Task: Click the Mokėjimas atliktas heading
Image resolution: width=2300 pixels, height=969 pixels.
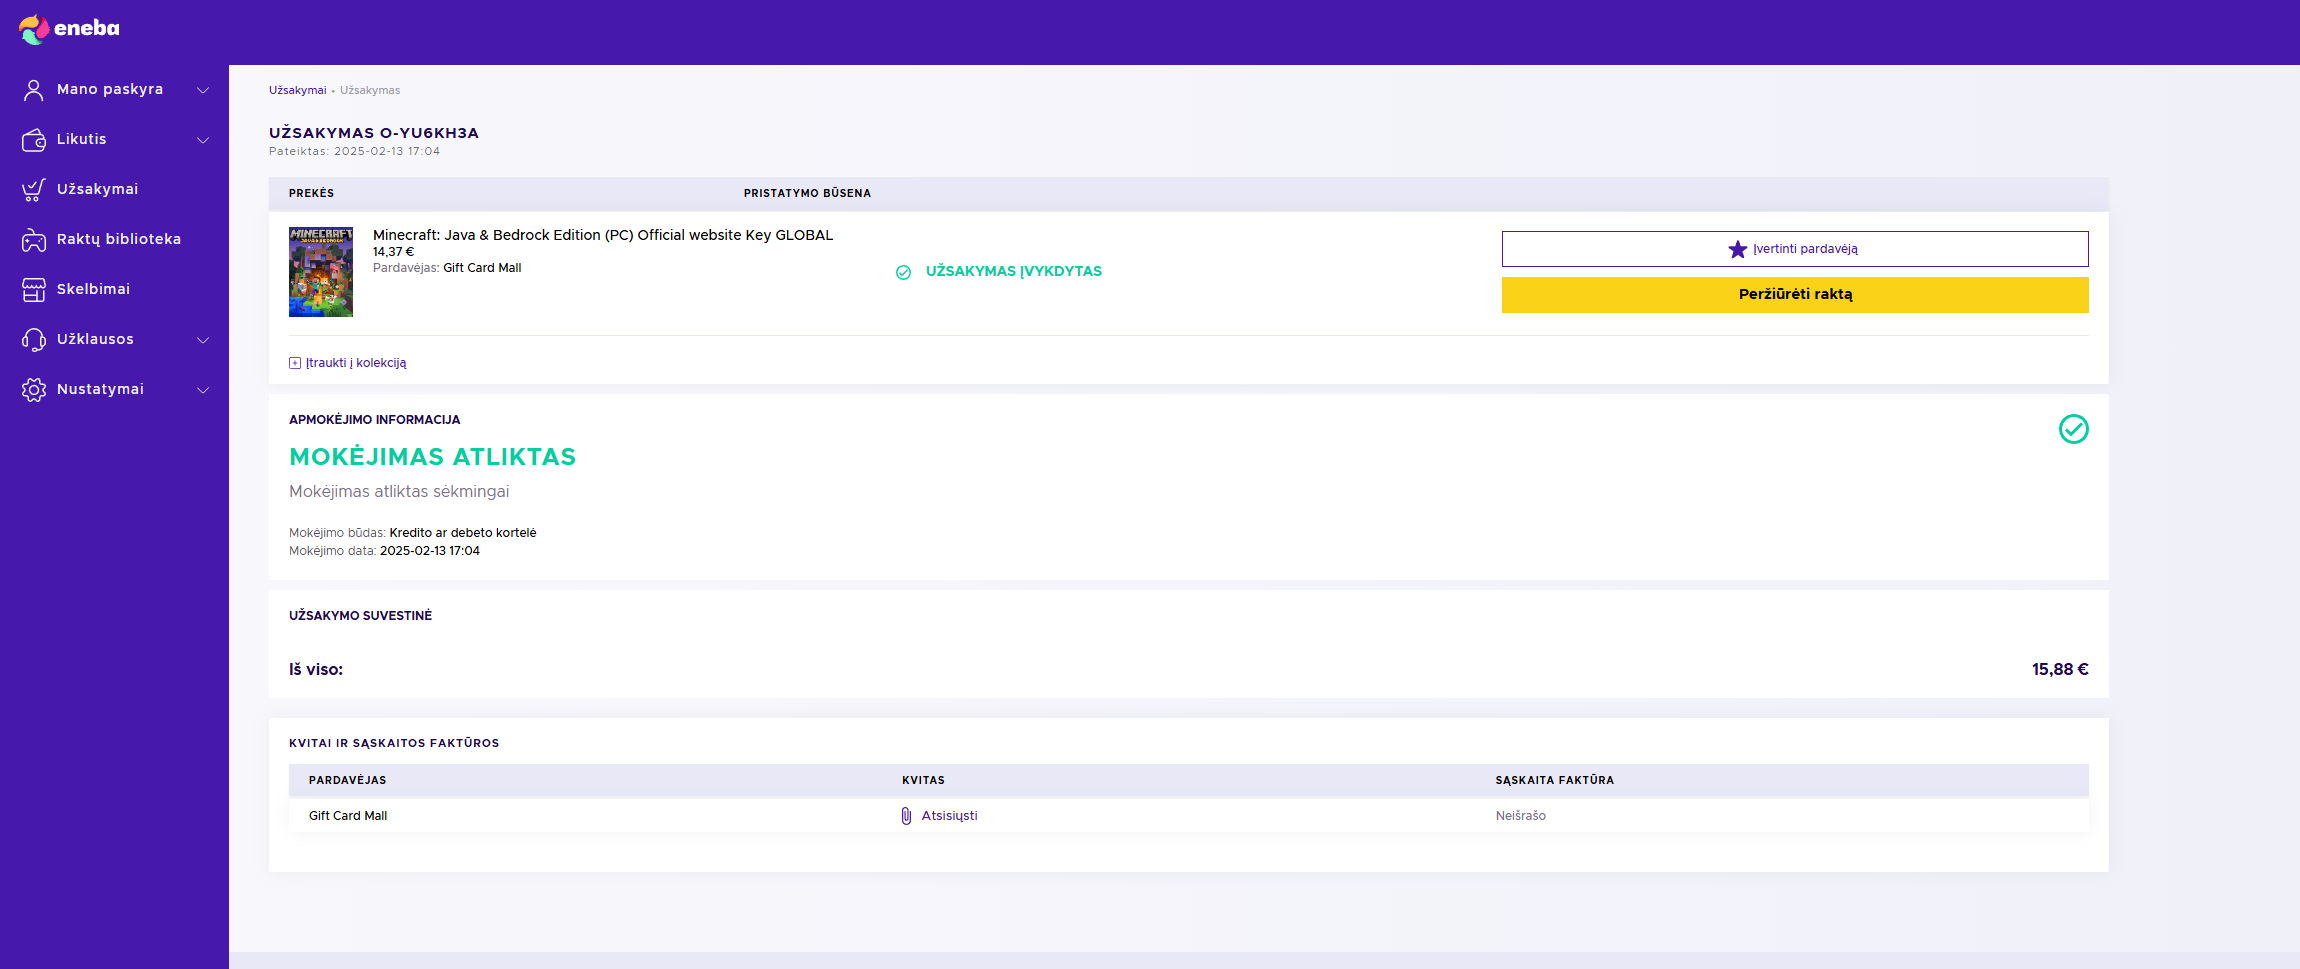Action: (x=432, y=457)
